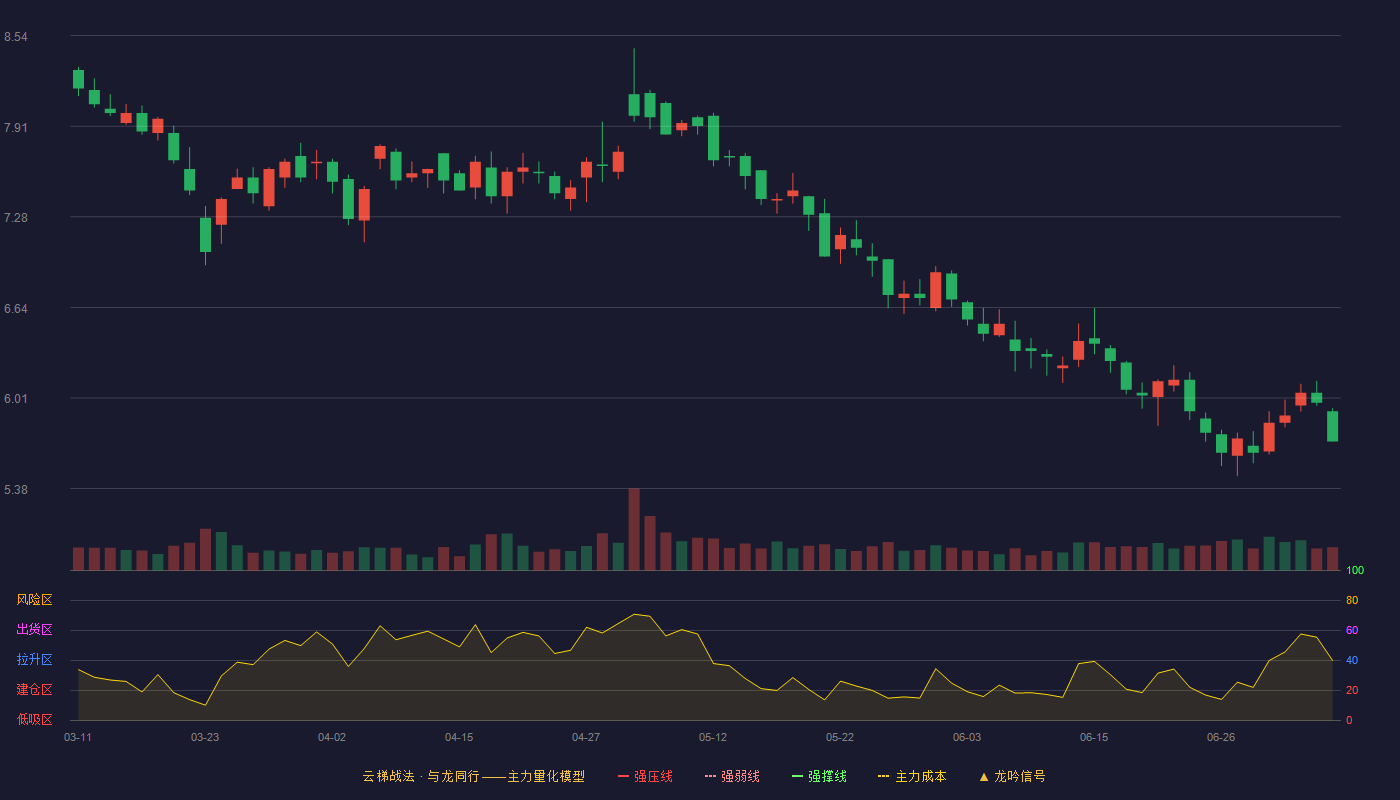Click the magenta 60 indicator axis value
Viewport: 1400px width, 800px height.
click(x=1352, y=630)
